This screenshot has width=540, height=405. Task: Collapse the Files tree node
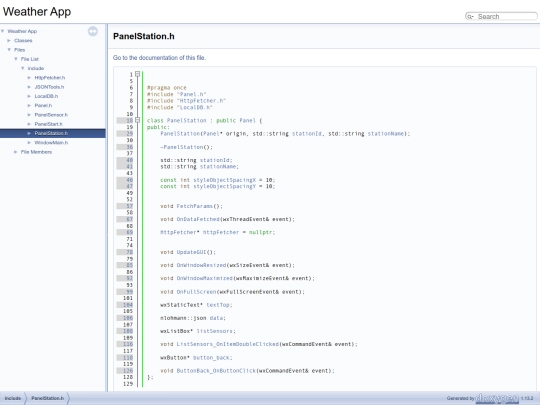tap(9, 50)
